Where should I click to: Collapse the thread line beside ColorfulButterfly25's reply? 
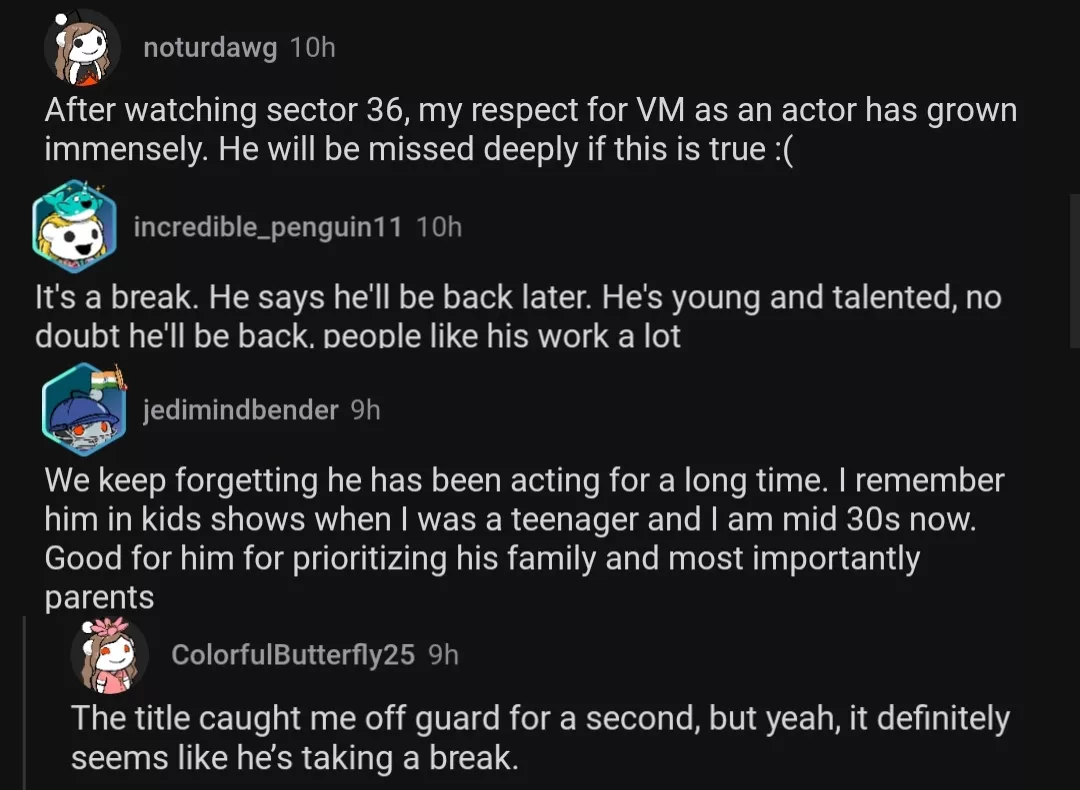24,702
